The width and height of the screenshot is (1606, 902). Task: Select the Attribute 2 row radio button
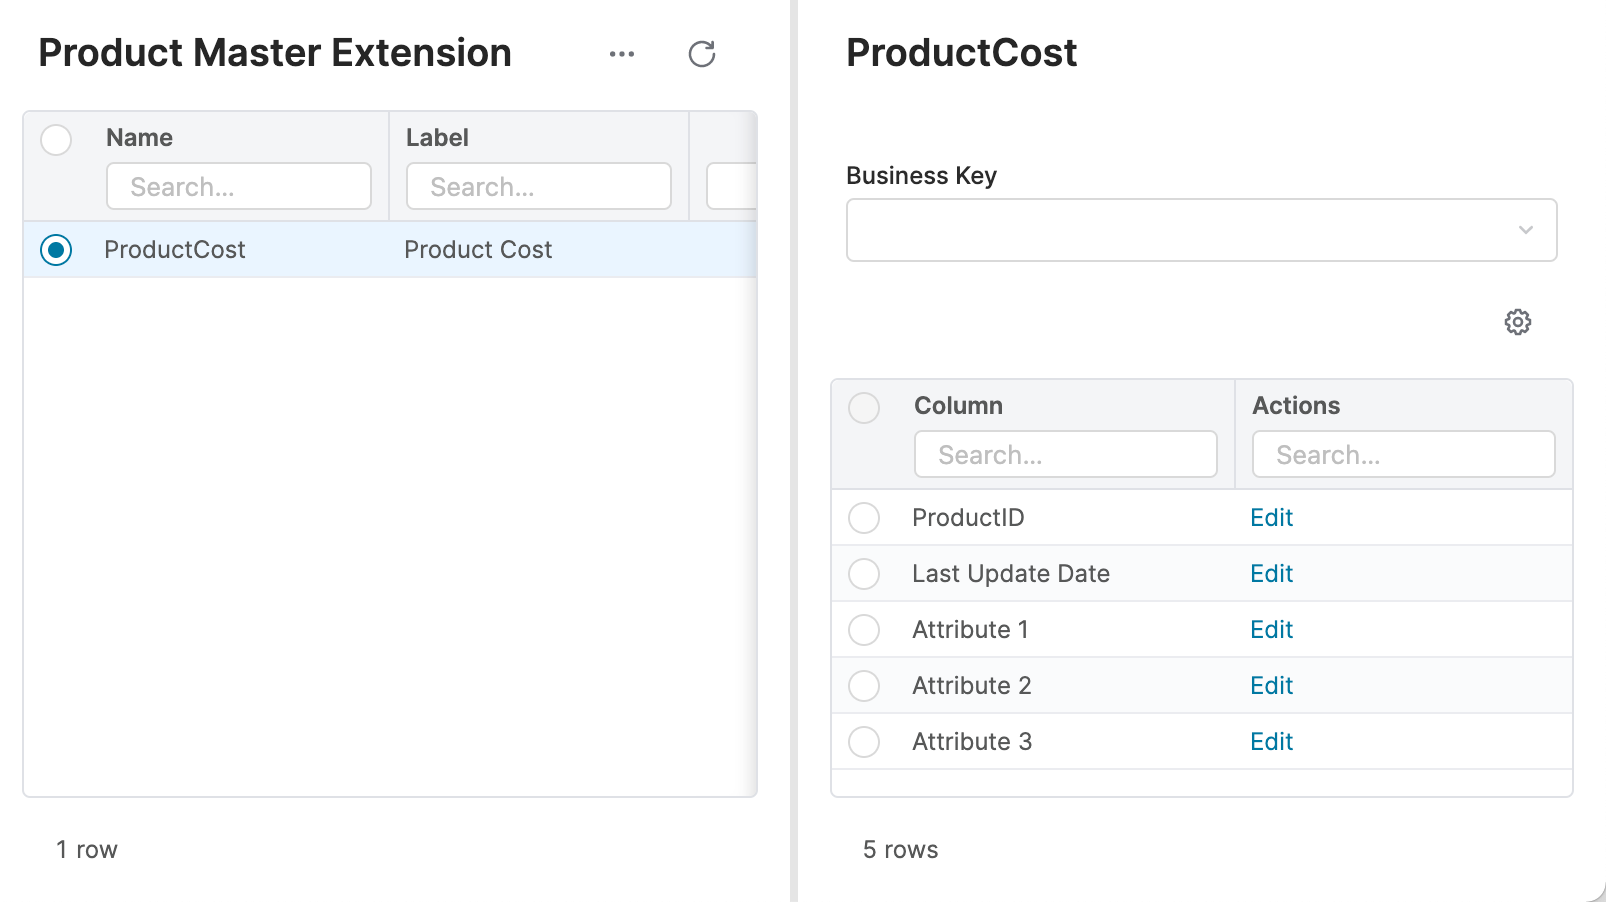click(x=864, y=686)
